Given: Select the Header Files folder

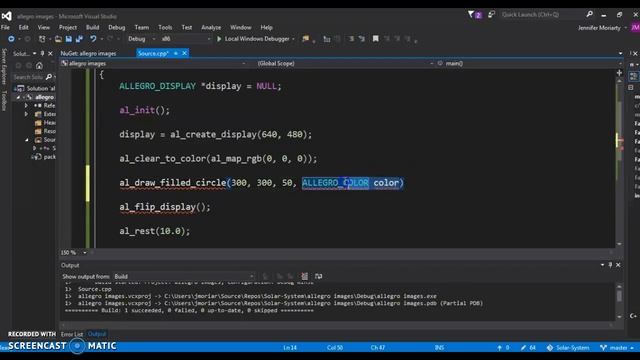Looking at the screenshot, I should pos(45,122).
